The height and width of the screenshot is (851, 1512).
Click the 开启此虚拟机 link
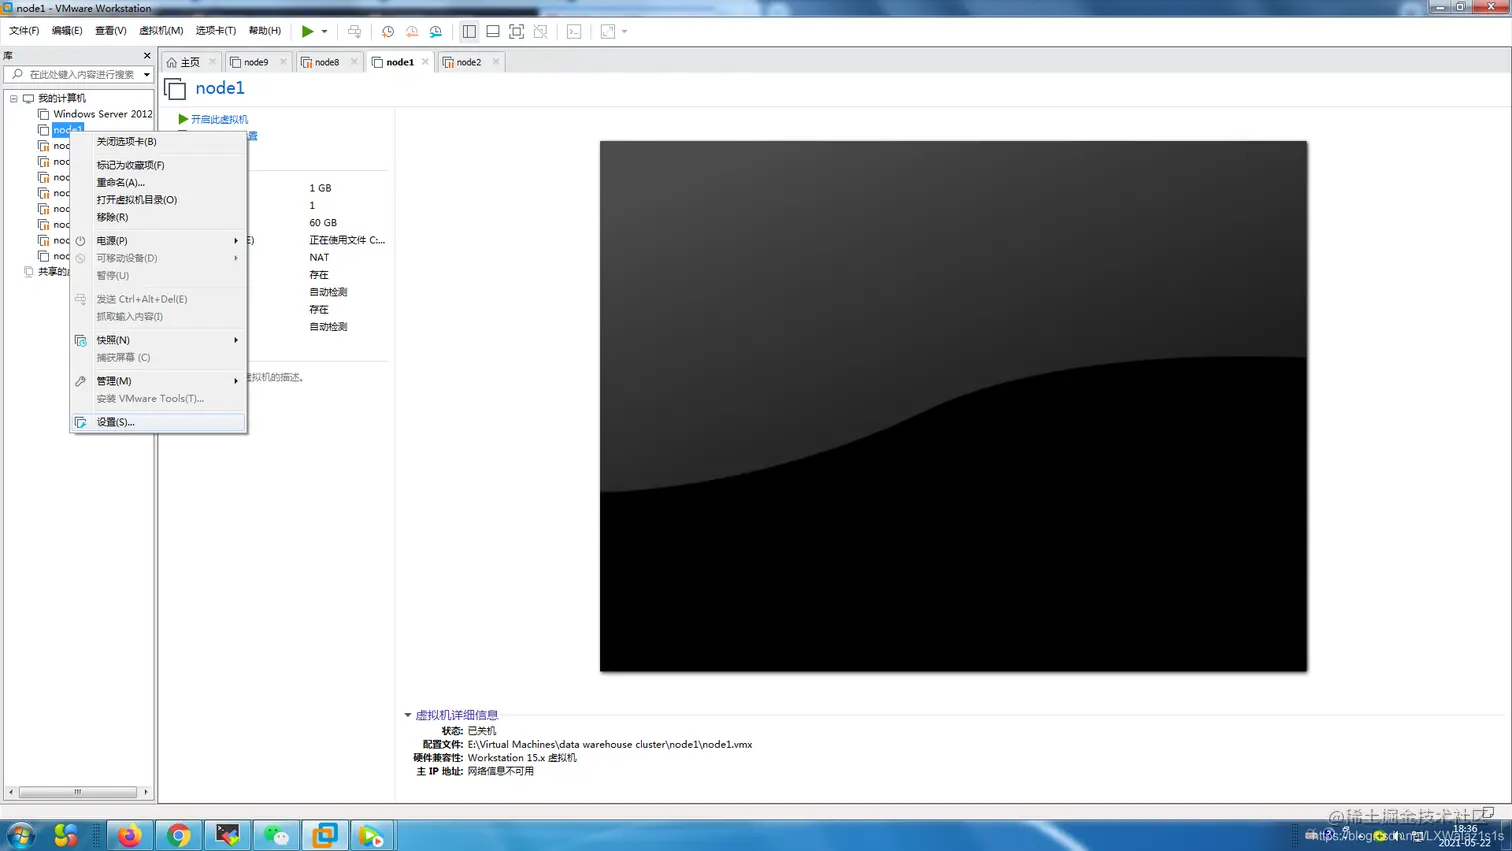click(219, 119)
